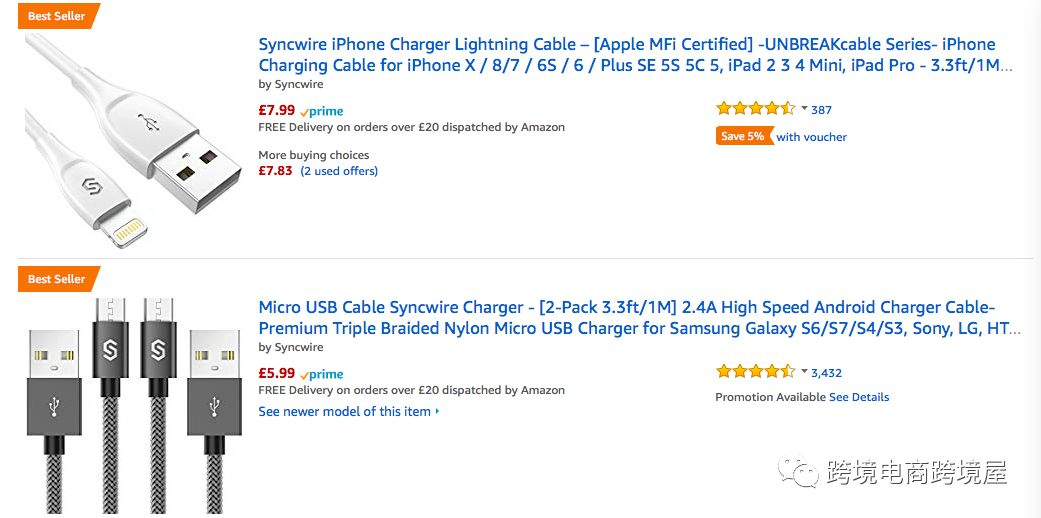Click star rating for Lightning cable
Screen dimensions: 1041x518
755,109
